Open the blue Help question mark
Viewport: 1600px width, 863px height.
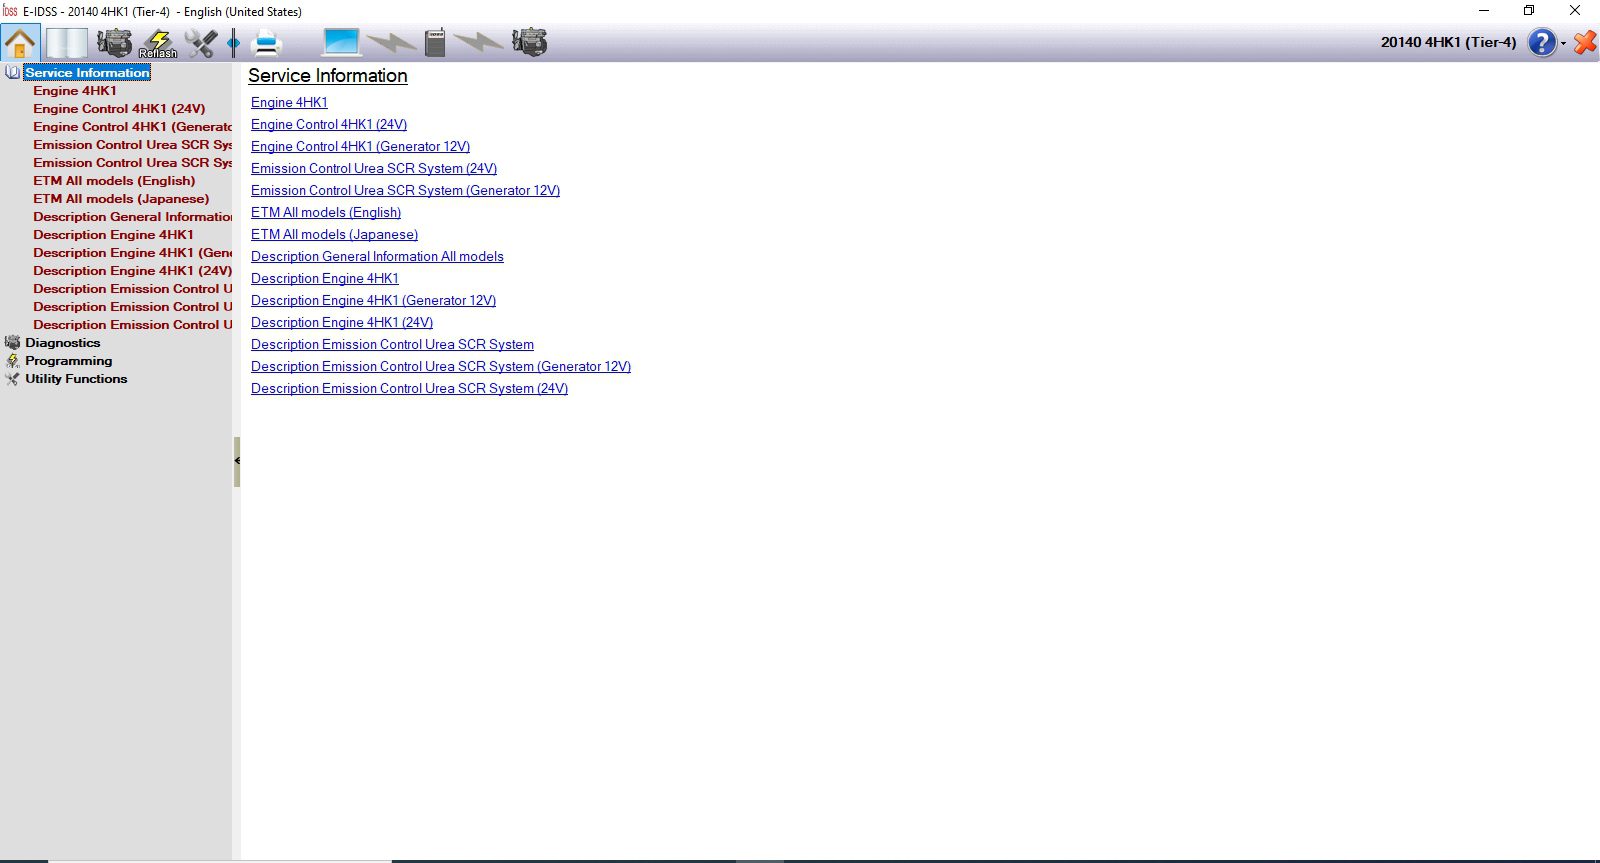[x=1543, y=42]
